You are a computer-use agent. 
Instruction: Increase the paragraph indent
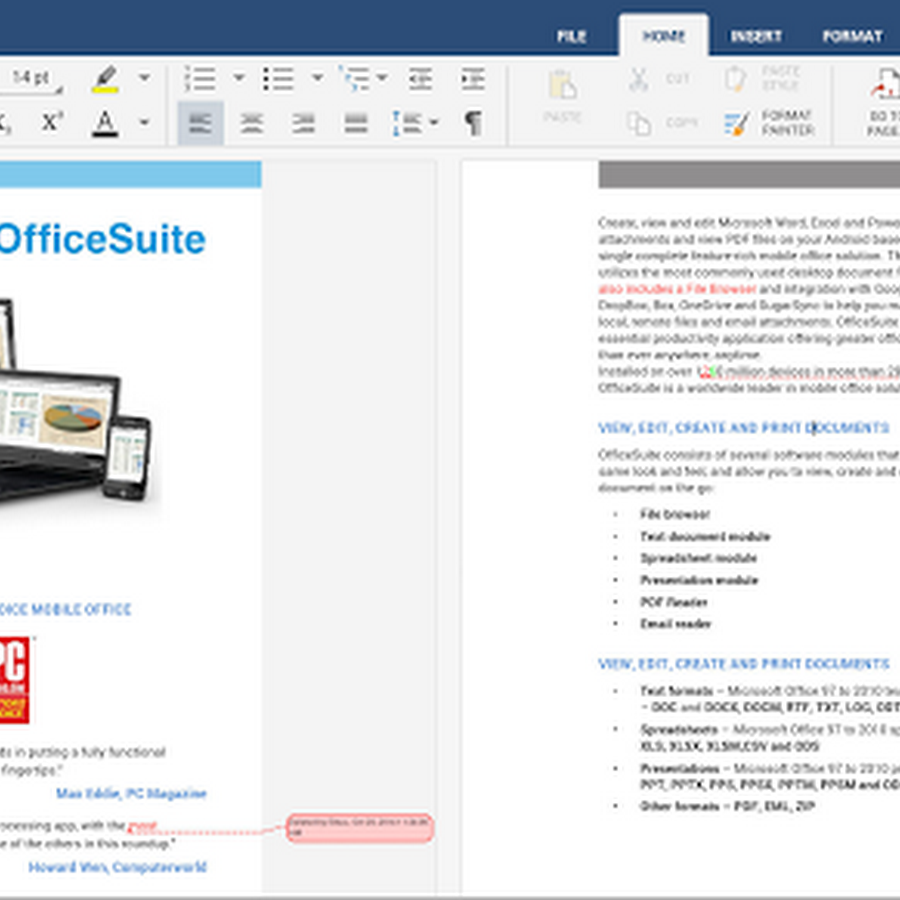click(473, 79)
